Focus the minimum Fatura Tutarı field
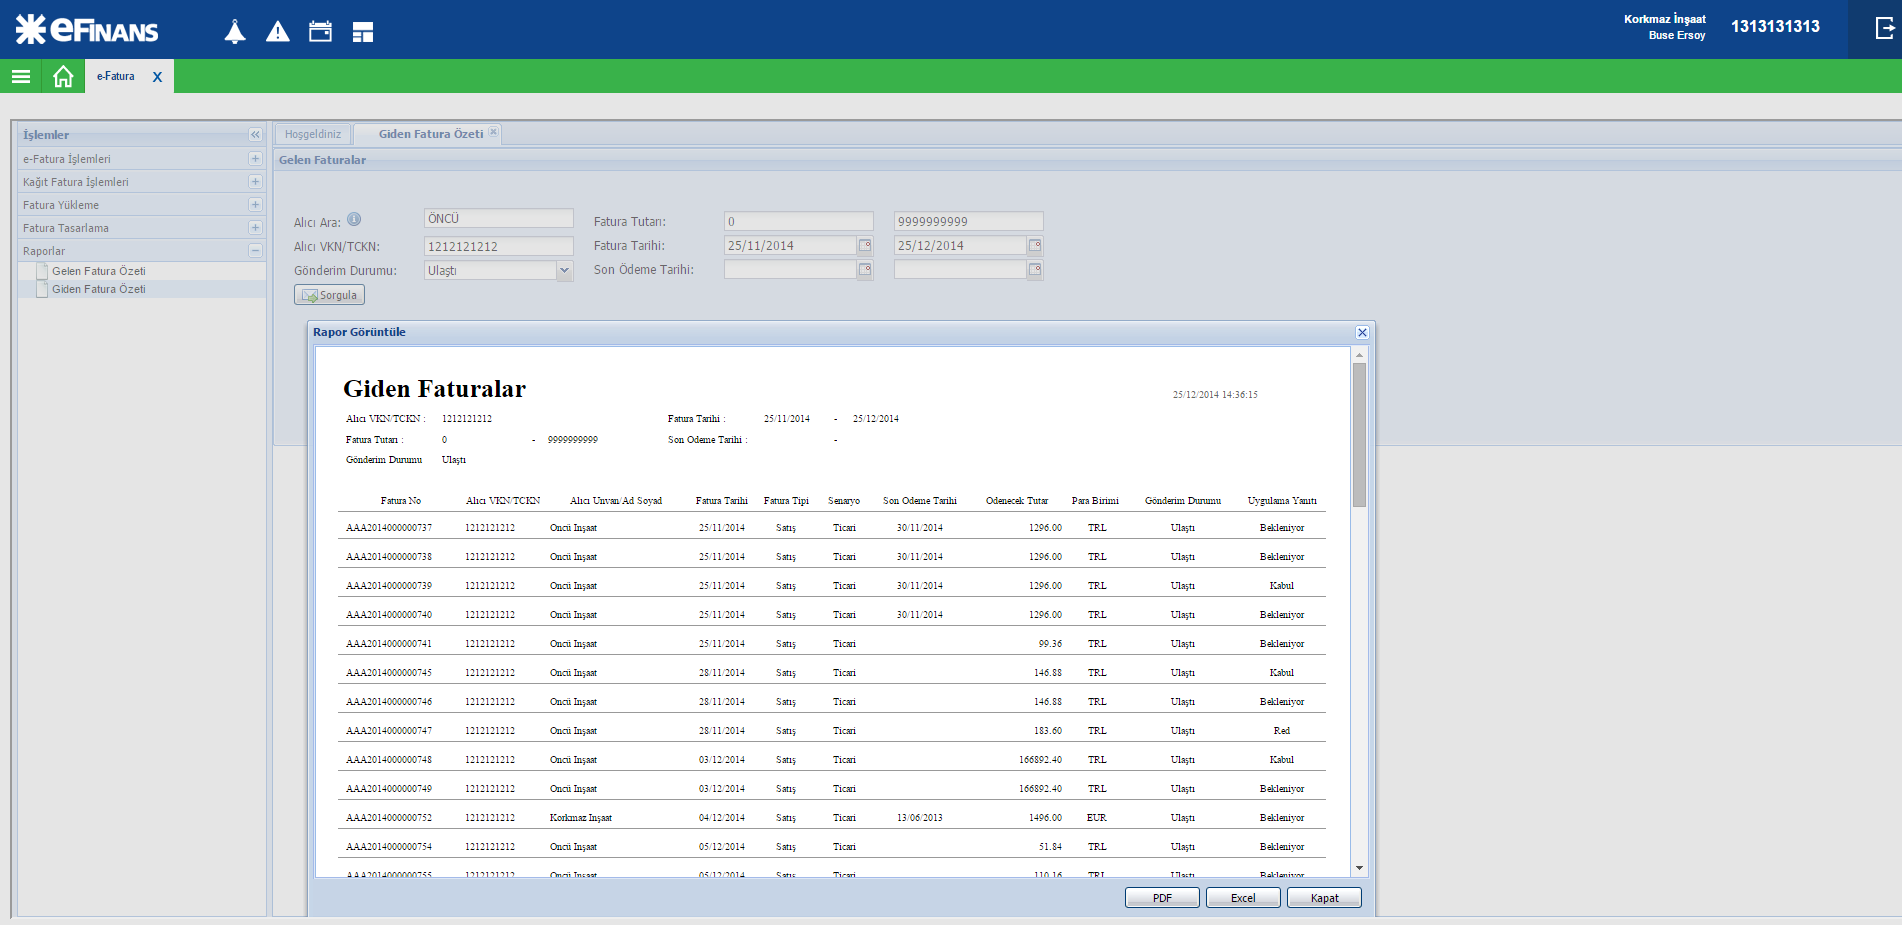Viewport: 1902px width, 925px height. tap(799, 221)
